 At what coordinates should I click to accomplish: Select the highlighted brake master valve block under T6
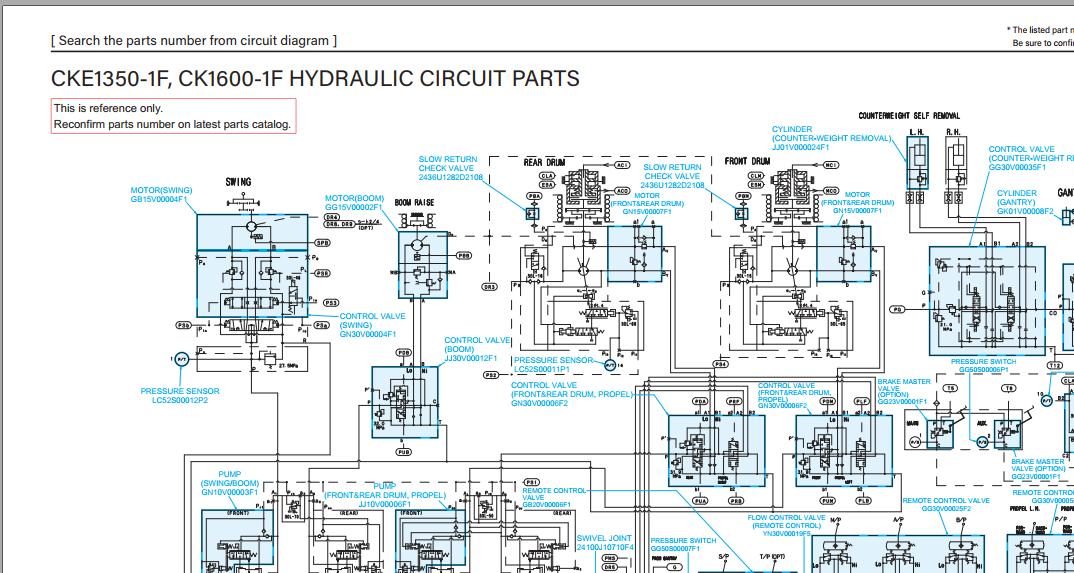1008,434
